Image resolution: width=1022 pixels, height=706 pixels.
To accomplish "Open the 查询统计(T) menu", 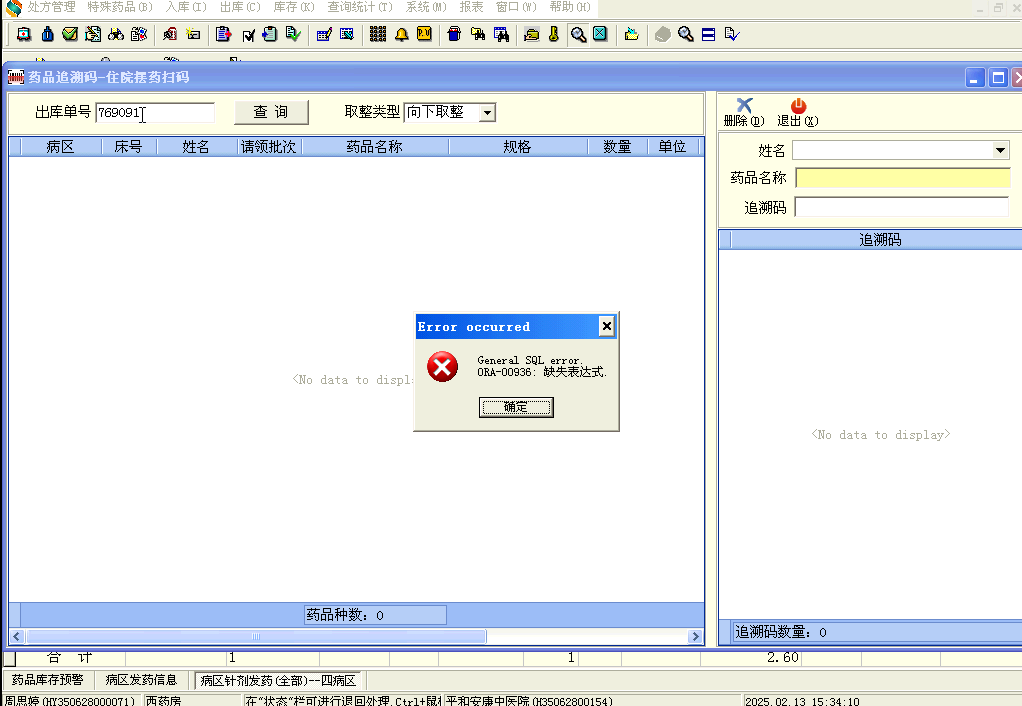I will pos(360,7).
